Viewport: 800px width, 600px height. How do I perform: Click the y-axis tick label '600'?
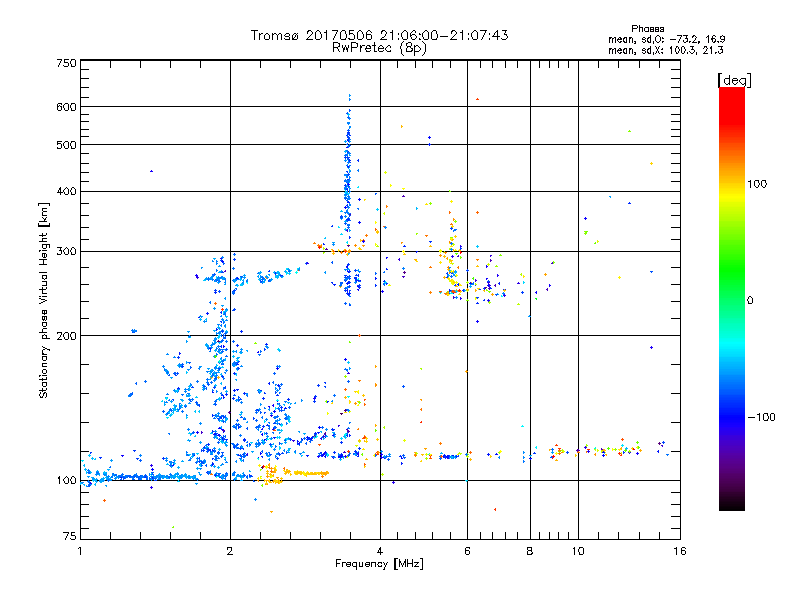click(x=66, y=107)
